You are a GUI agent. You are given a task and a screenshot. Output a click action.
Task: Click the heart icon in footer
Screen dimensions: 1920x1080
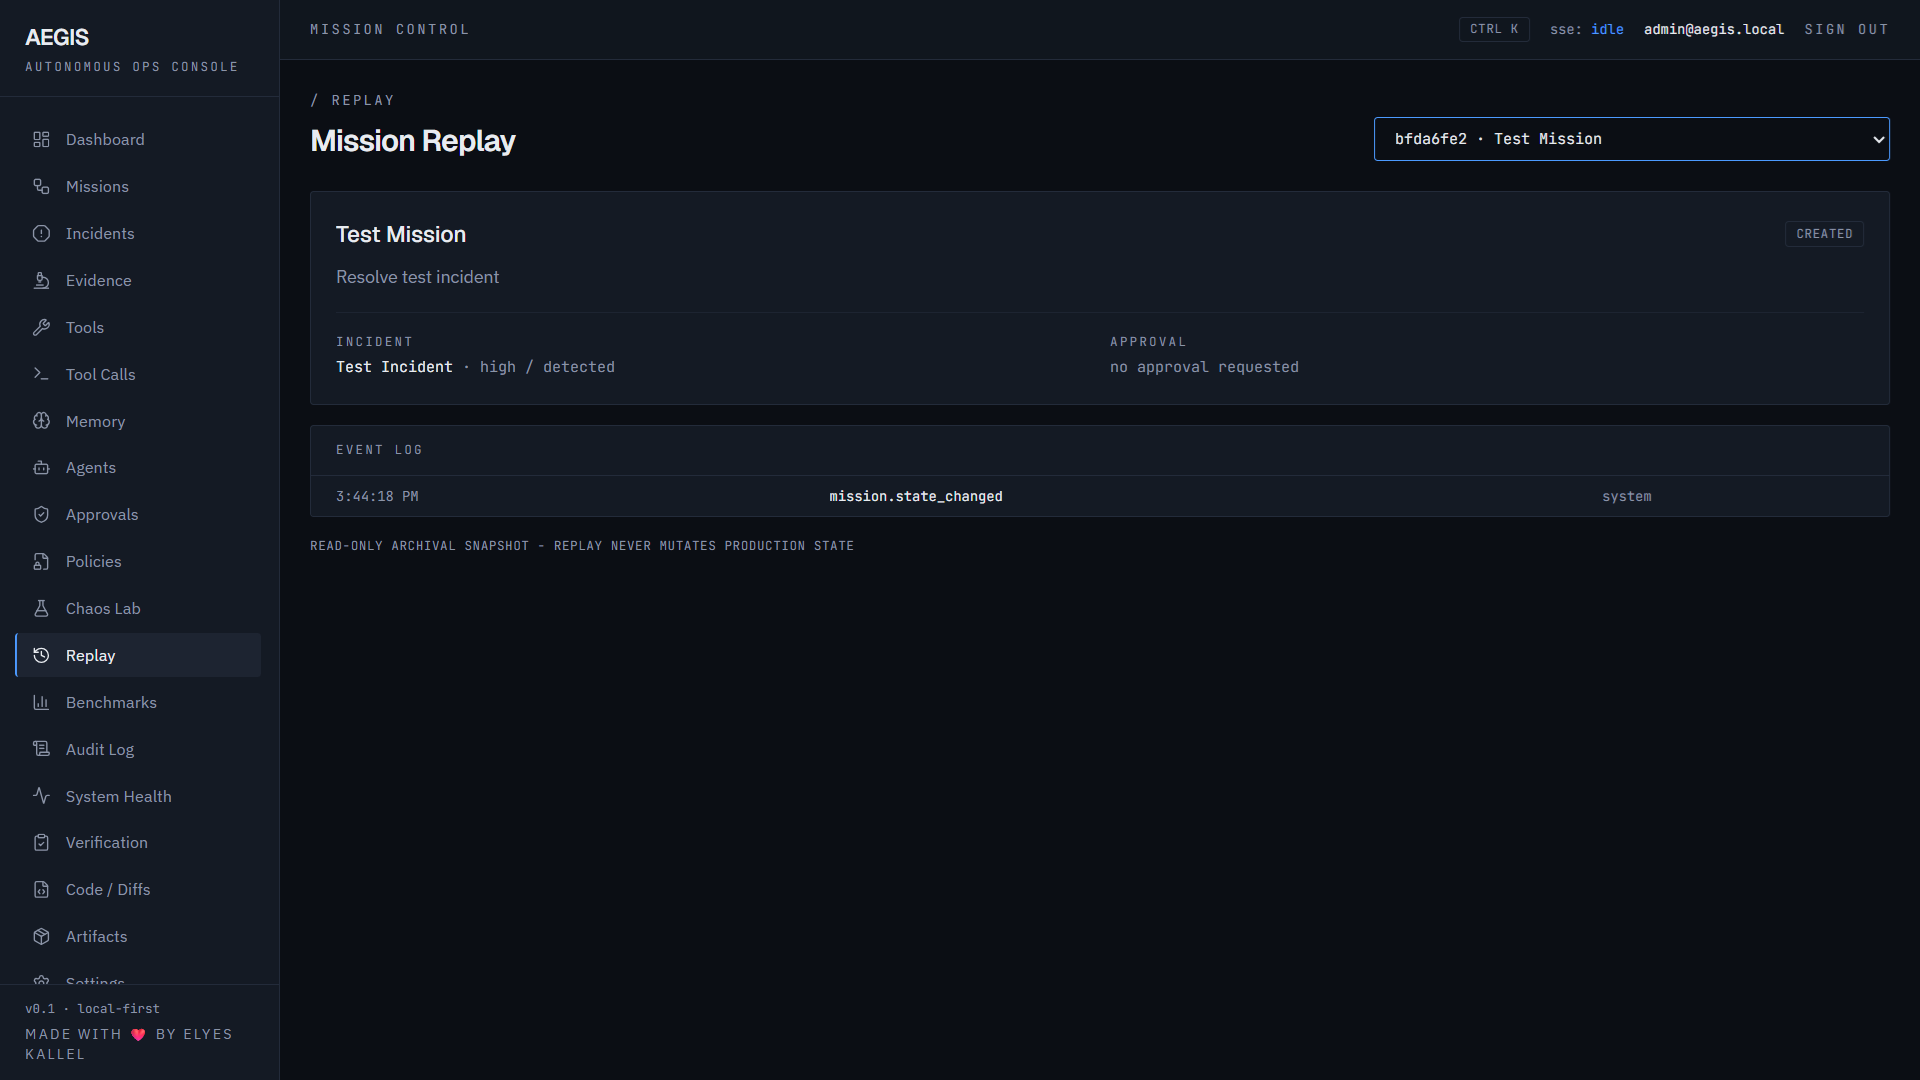click(x=138, y=1035)
